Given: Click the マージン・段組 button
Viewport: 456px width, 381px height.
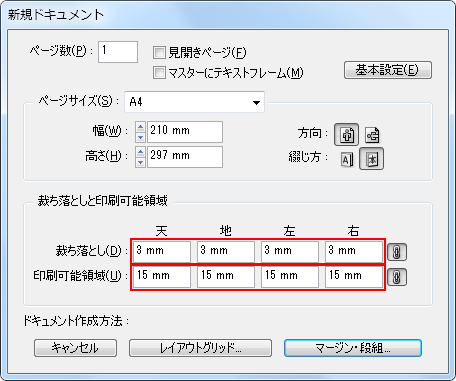Looking at the screenshot, I should (353, 348).
